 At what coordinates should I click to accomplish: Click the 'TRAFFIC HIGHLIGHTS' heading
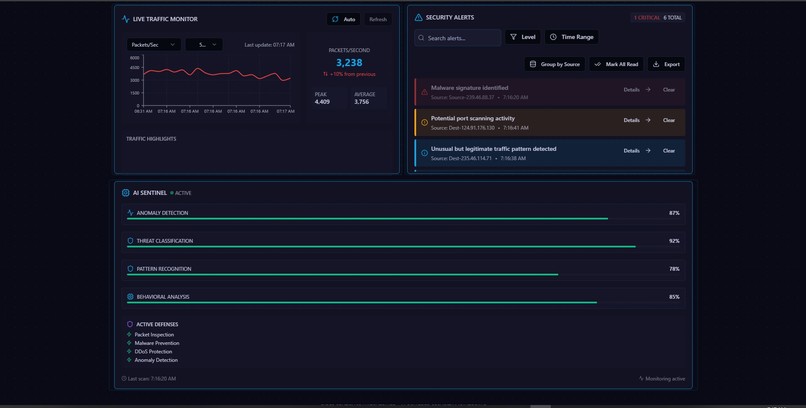[x=151, y=139]
